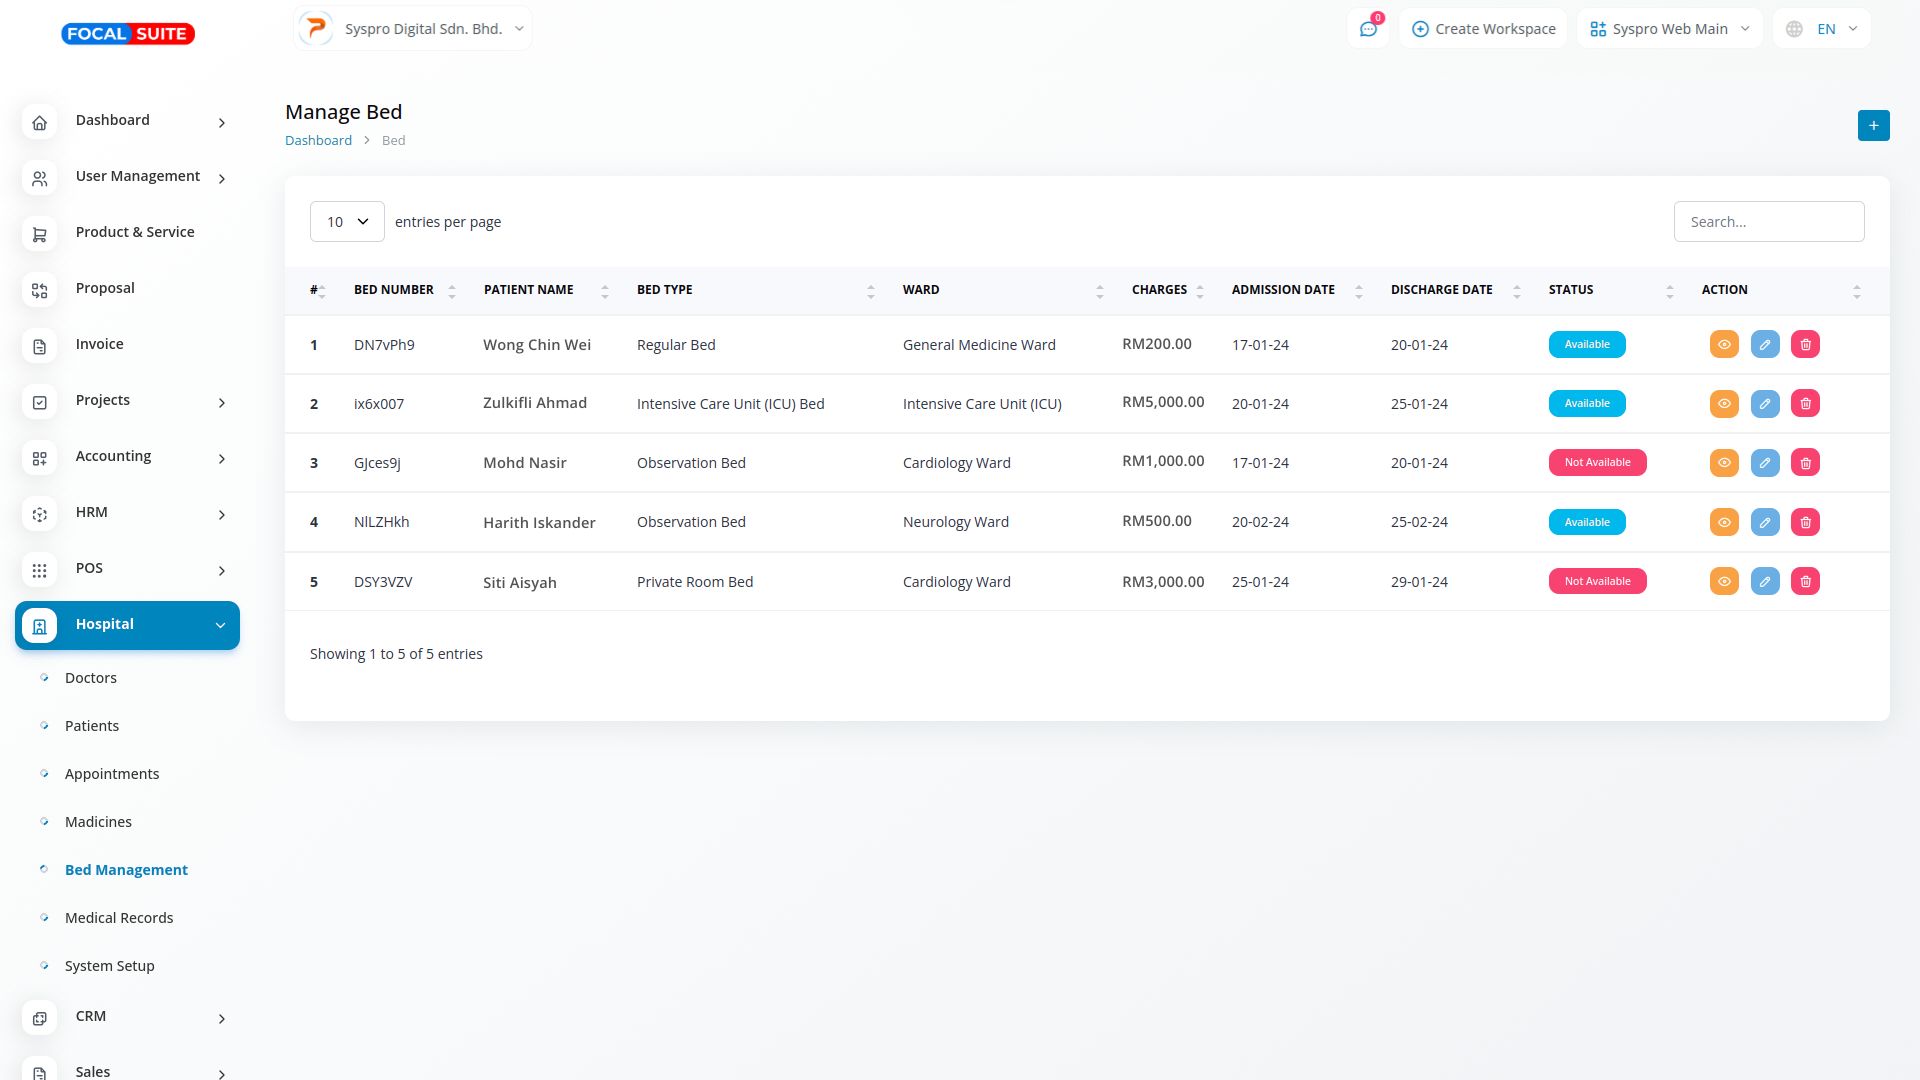
Task: View details of Wong Chin Wei's bed
Action: pos(1724,344)
